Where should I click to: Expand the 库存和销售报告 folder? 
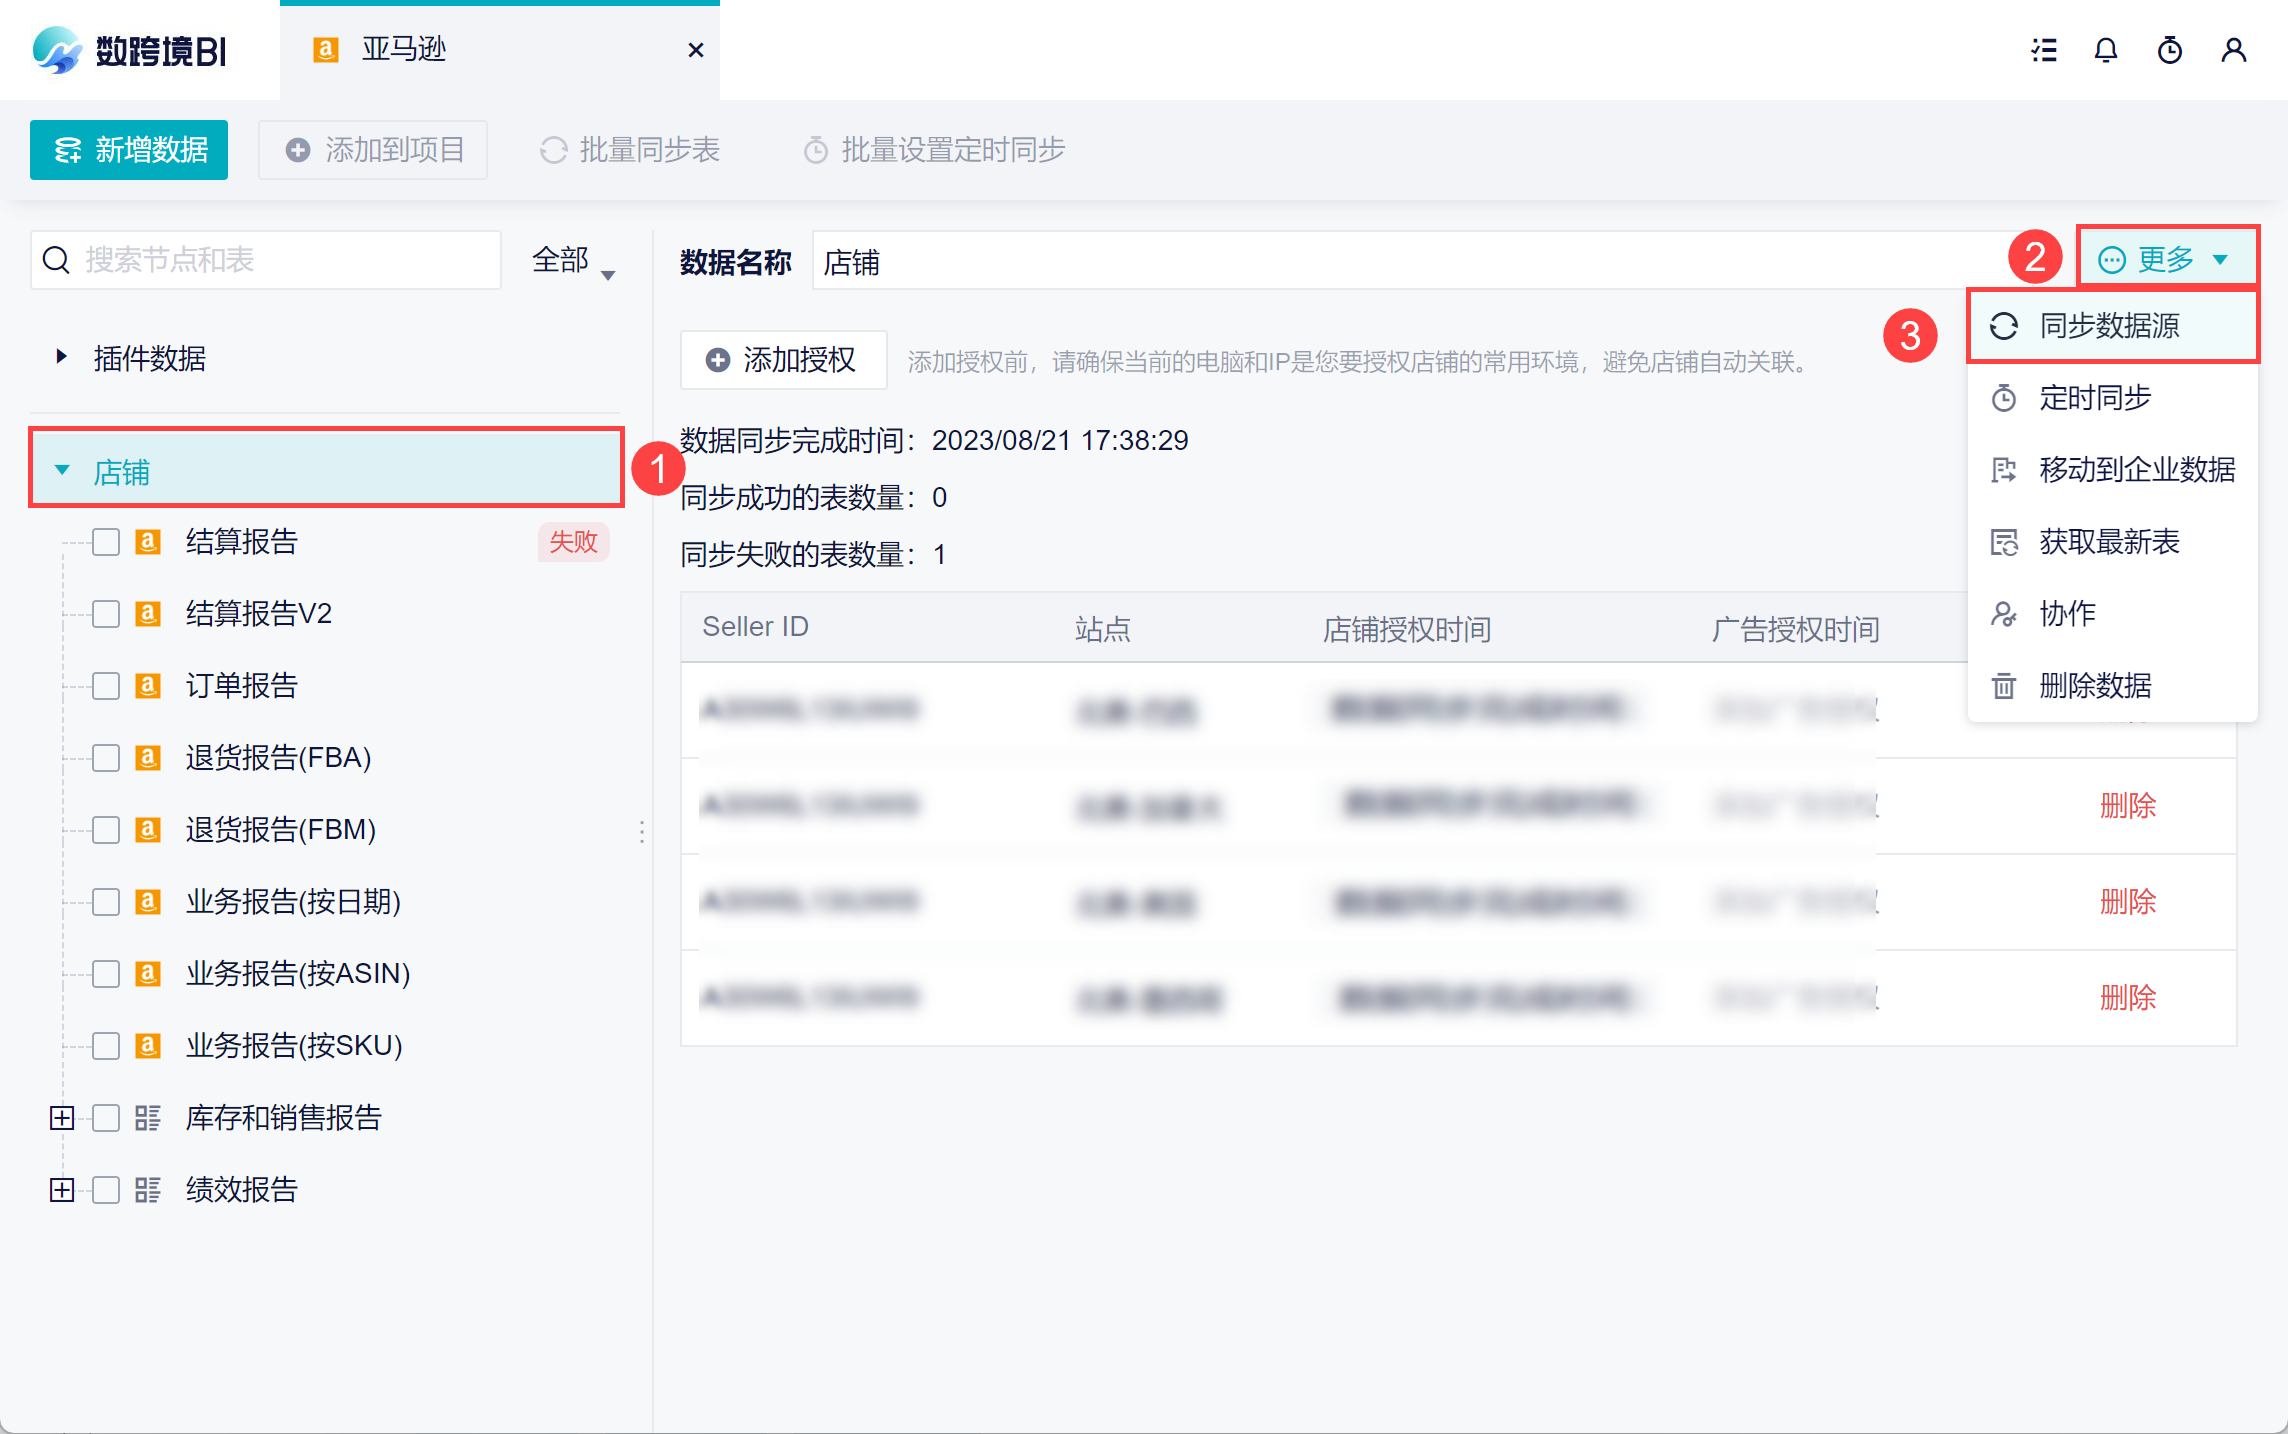click(62, 1118)
